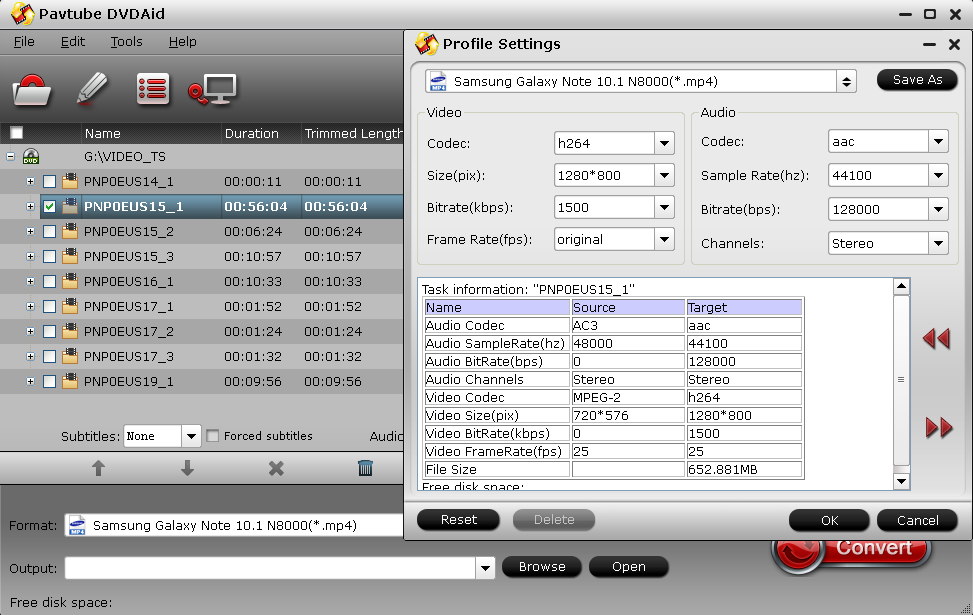
Task: Click the DVD disc icon next to G:\VIDEO_TS
Action: pos(31,156)
